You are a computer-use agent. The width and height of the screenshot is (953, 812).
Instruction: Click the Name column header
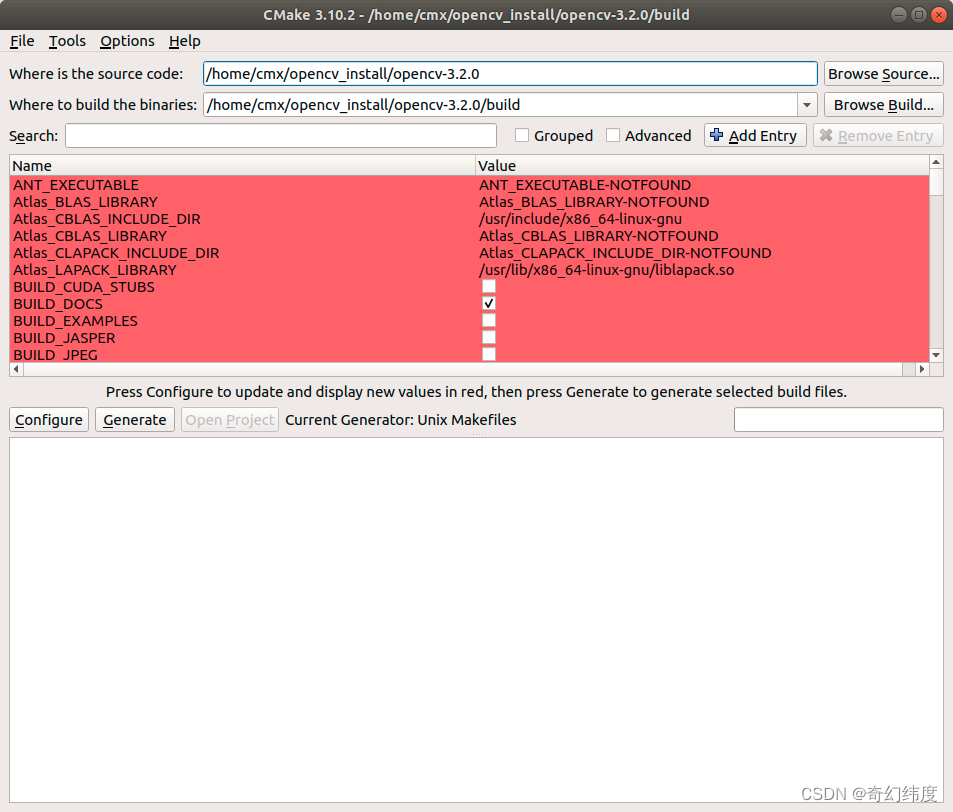point(242,165)
